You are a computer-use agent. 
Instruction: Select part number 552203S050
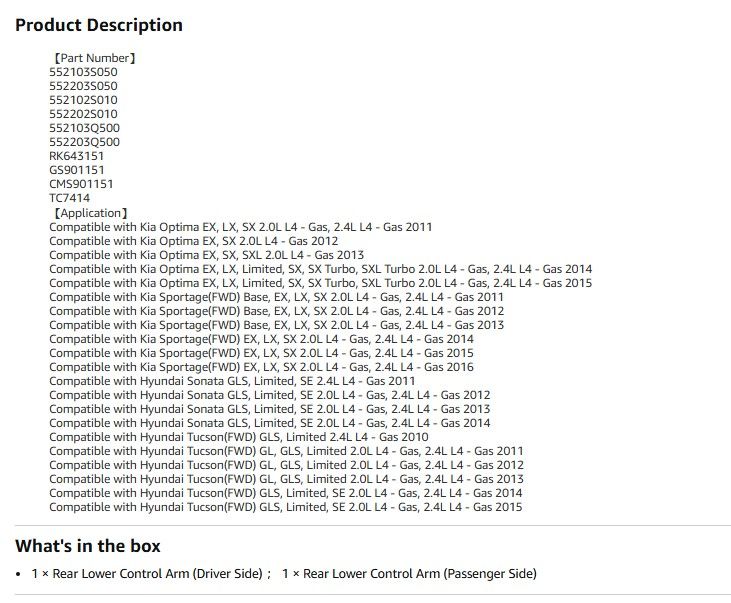pos(83,86)
